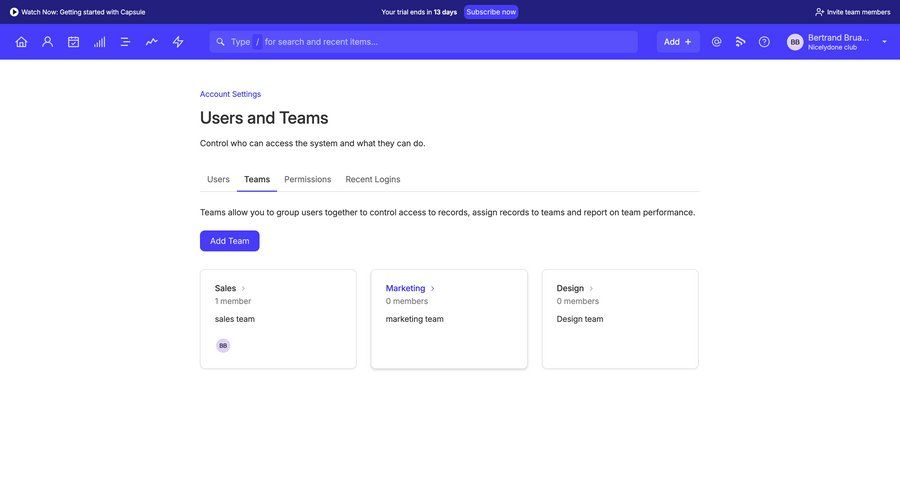Open the Reports line graph icon
The width and height of the screenshot is (900, 484).
coord(151,42)
